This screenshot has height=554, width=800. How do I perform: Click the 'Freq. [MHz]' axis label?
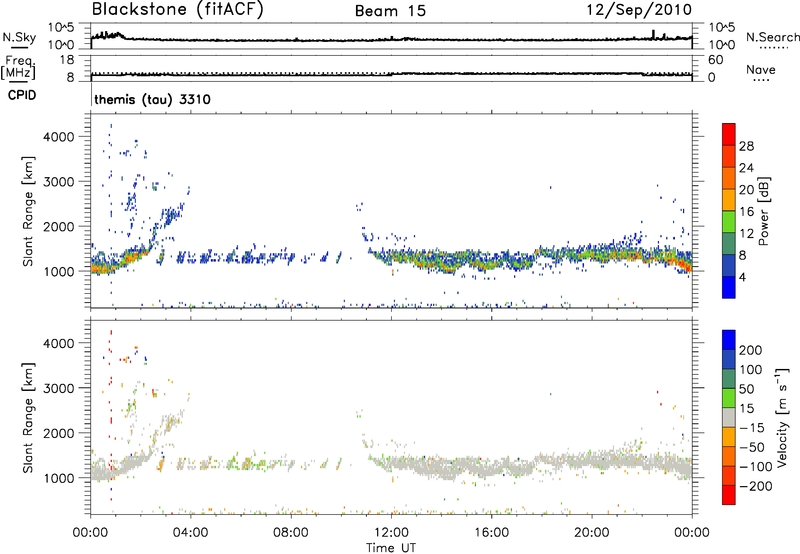pyautogui.click(x=18, y=67)
